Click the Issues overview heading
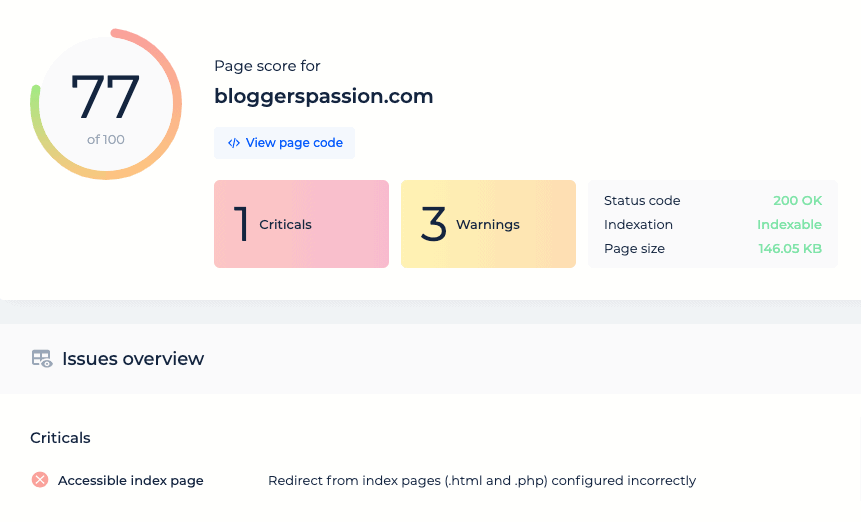Image resolution: width=861 pixels, height=522 pixels. coord(133,358)
